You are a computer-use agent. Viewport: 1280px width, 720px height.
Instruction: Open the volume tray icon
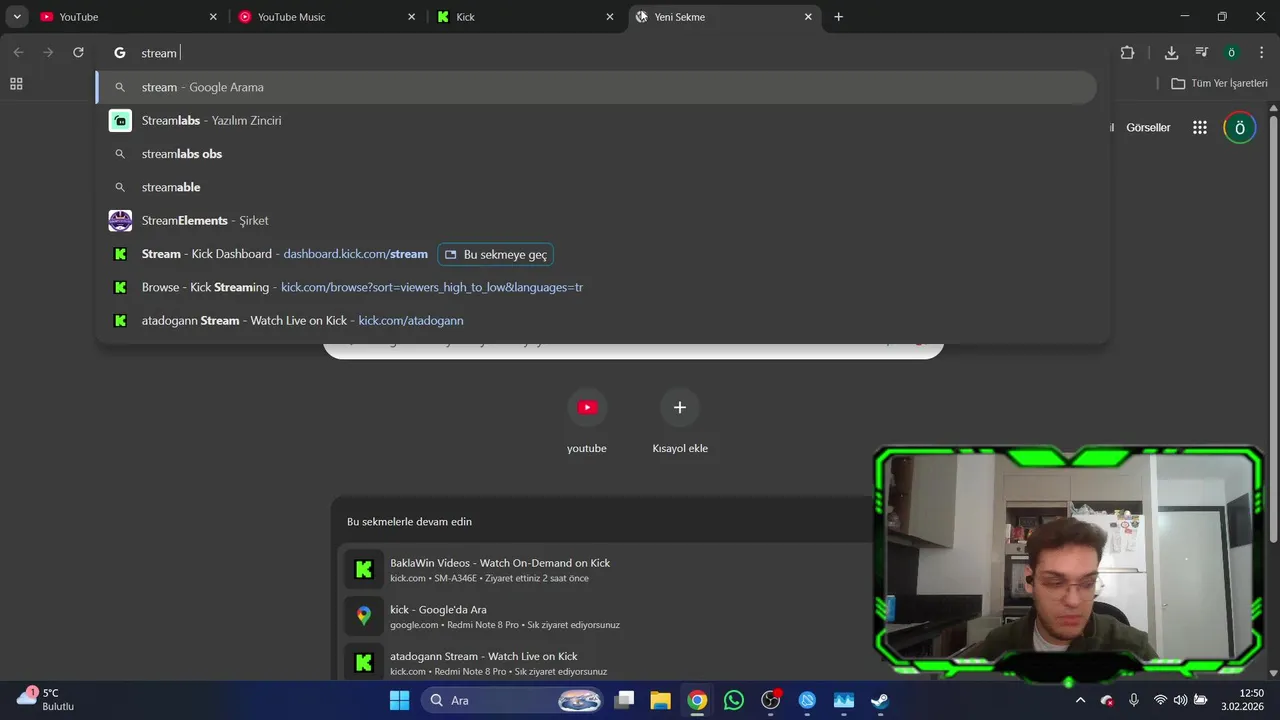pos(1180,700)
